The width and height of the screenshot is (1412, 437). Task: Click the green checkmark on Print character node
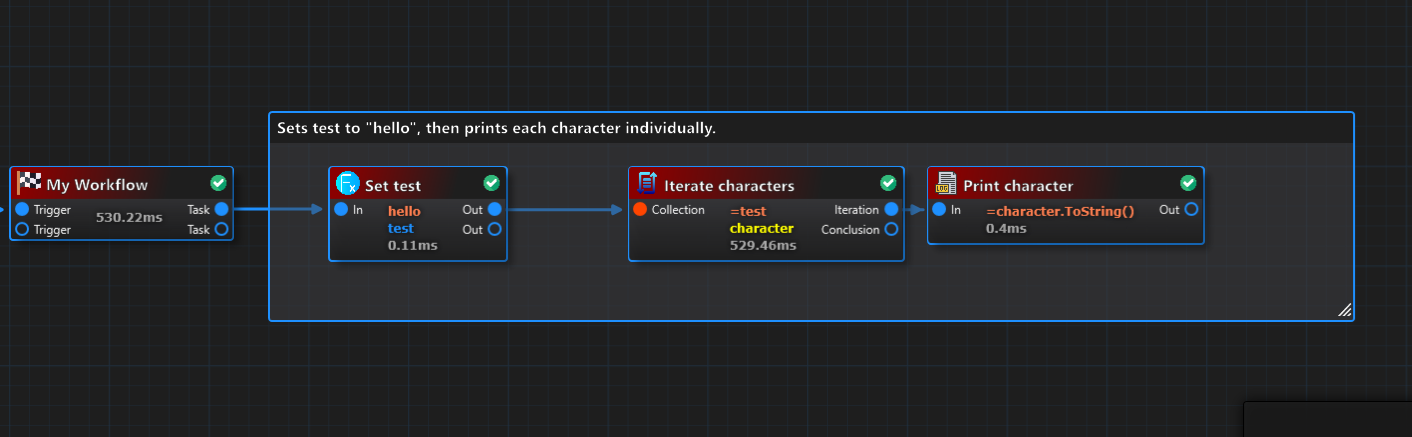click(x=1188, y=183)
